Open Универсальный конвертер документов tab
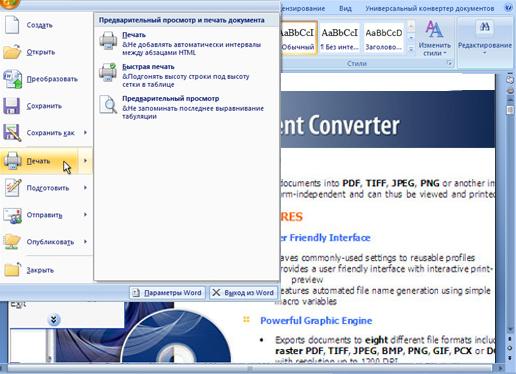Image resolution: width=516 pixels, height=374 pixels. pyautogui.click(x=429, y=9)
